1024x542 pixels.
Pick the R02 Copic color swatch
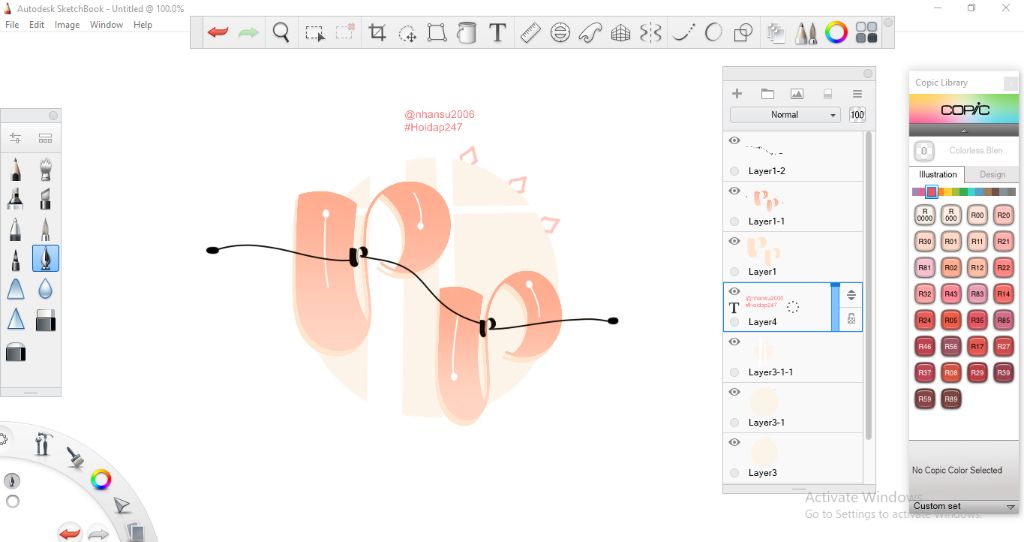pos(951,268)
